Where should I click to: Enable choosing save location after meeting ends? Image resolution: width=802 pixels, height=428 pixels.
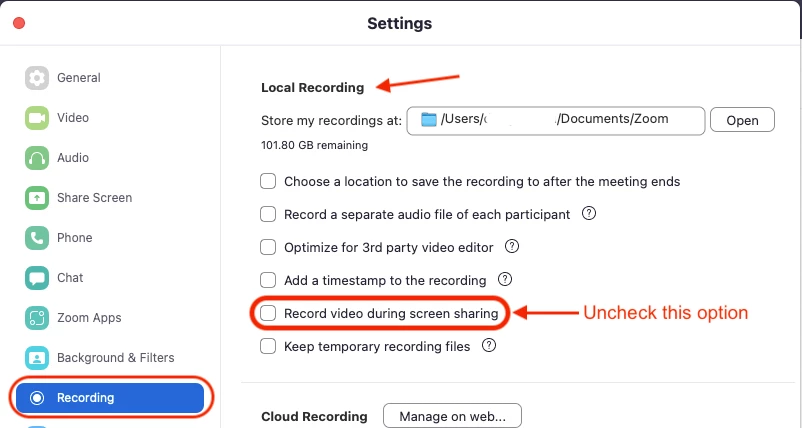(x=268, y=181)
